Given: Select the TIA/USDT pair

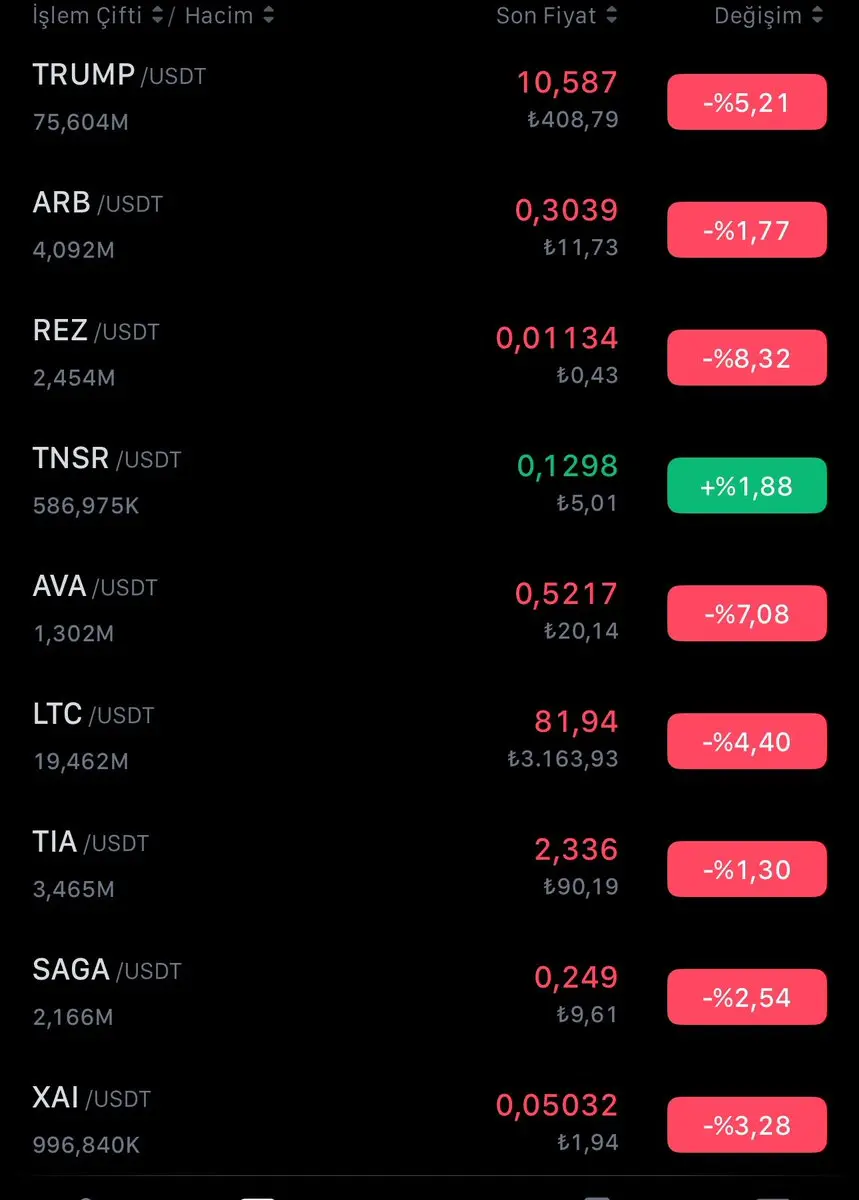Looking at the screenshot, I should pos(429,868).
